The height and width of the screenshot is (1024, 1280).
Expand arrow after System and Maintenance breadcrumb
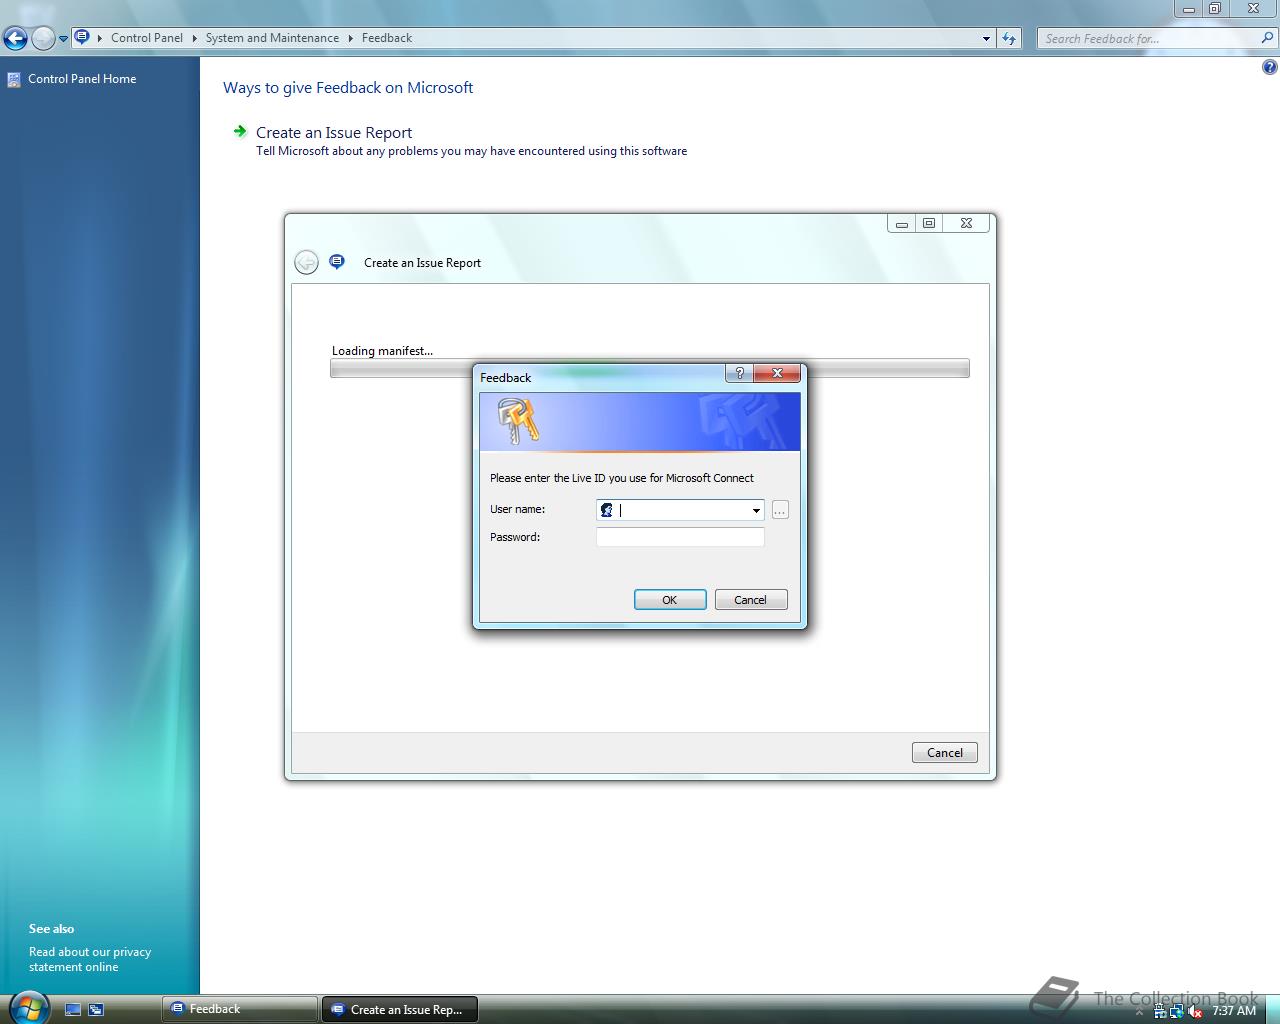click(350, 38)
